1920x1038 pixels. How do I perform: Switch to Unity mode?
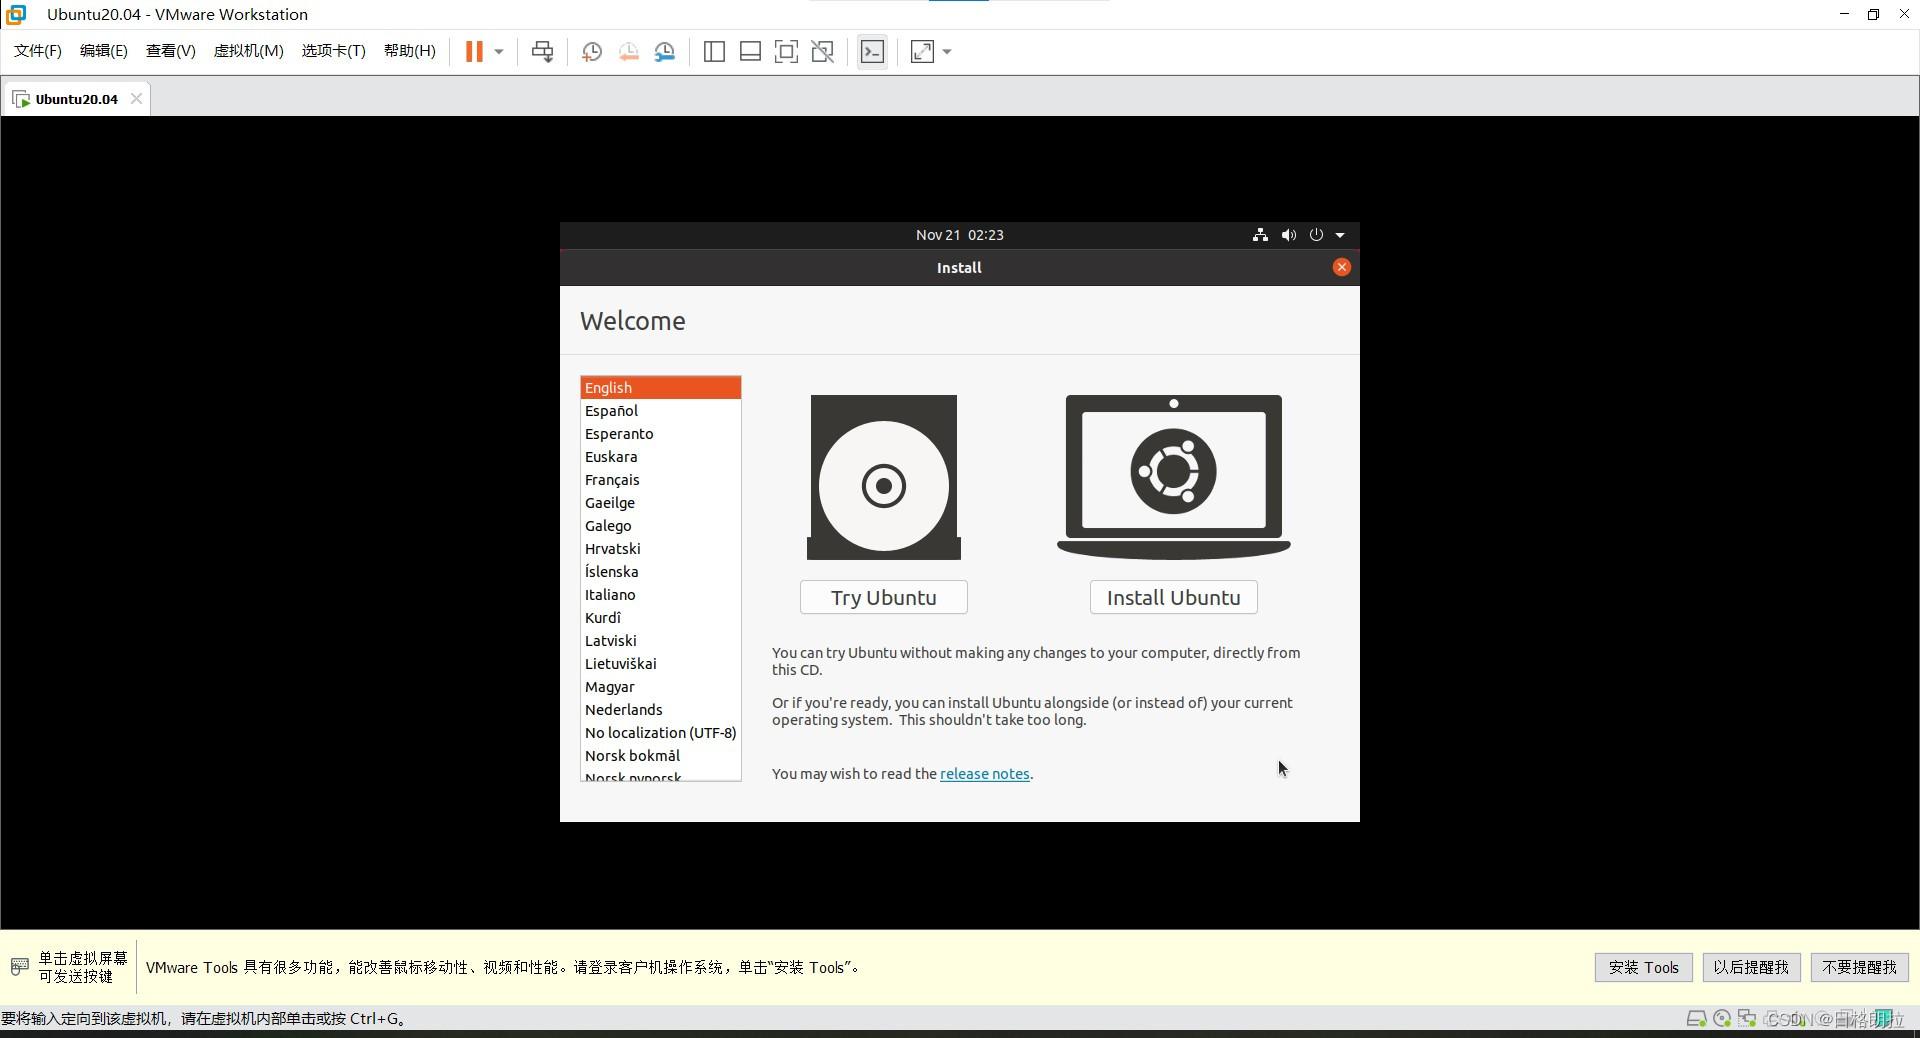pos(823,52)
